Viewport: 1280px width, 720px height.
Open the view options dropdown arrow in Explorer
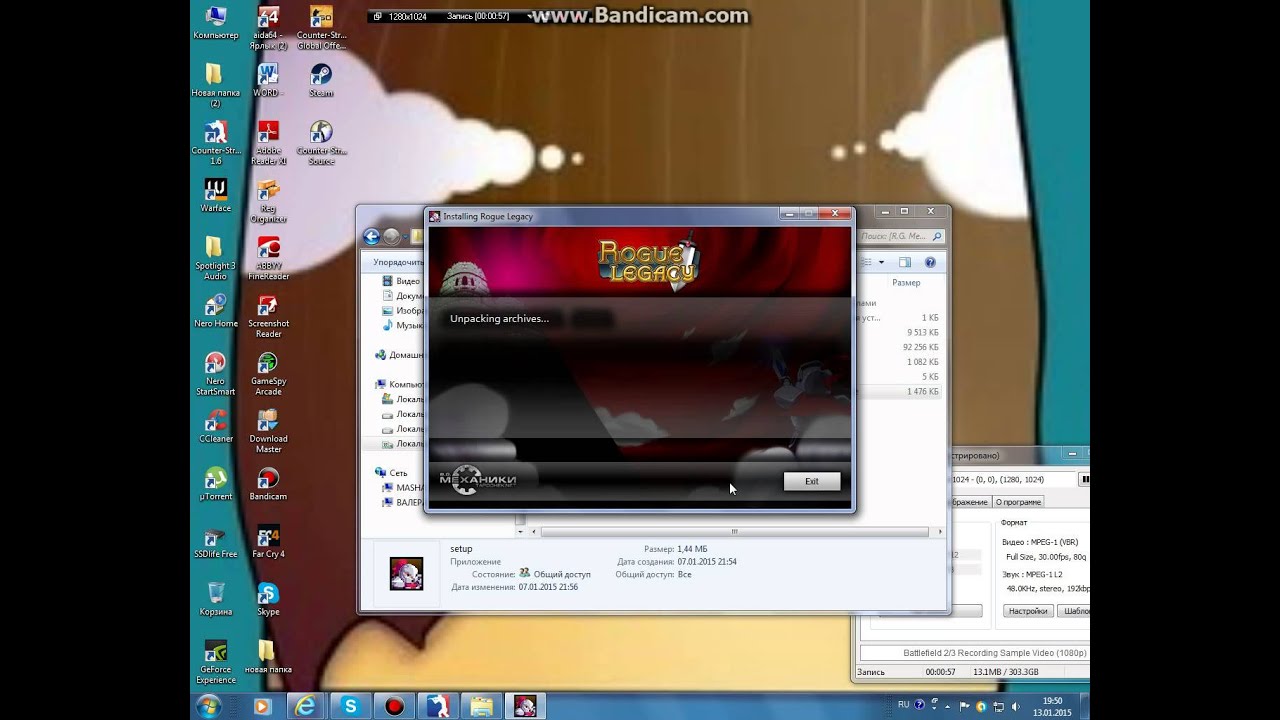coord(881,262)
